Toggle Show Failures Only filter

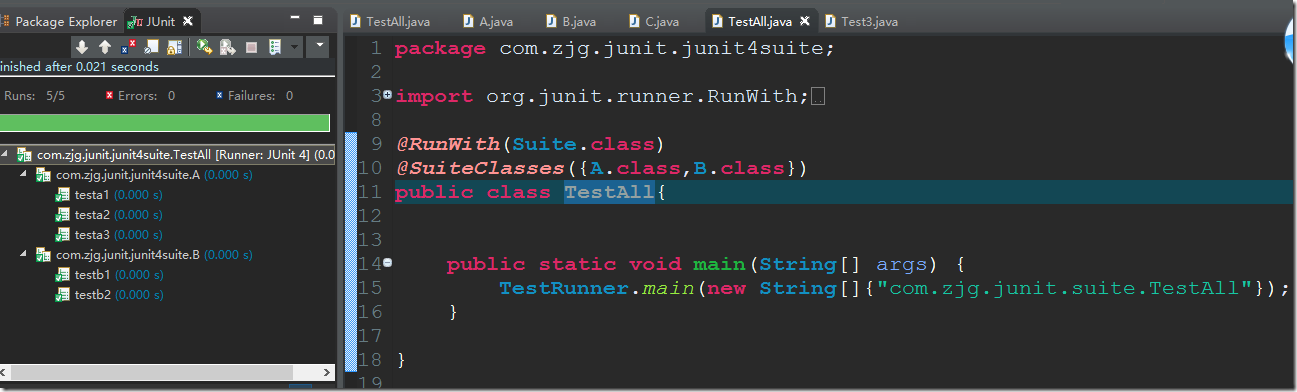tap(128, 46)
